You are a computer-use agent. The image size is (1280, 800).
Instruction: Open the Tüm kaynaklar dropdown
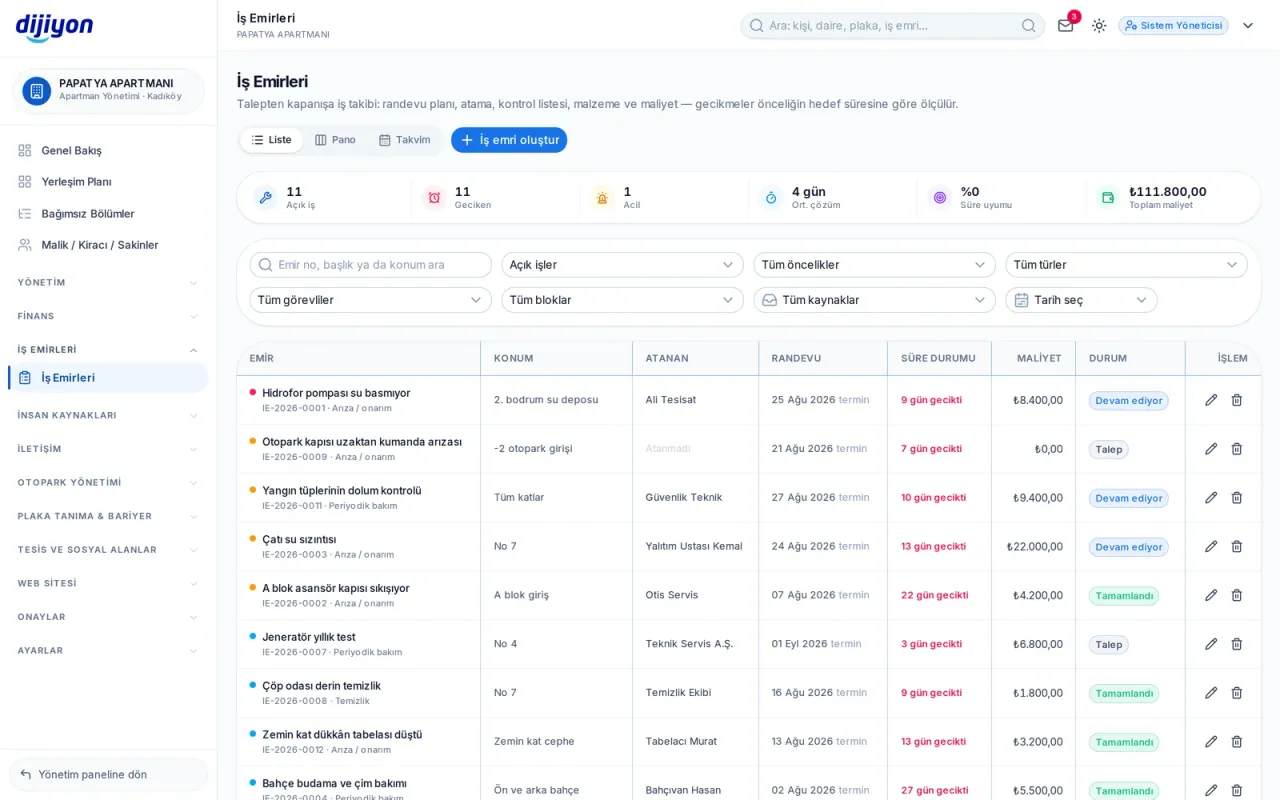[x=874, y=300]
